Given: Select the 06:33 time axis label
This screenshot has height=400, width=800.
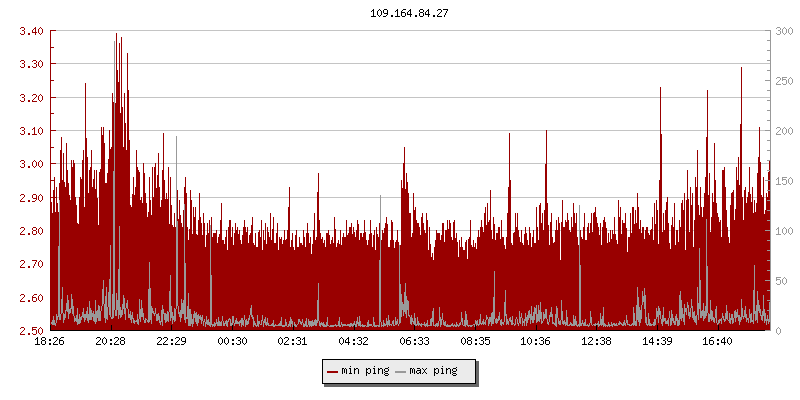Looking at the screenshot, I should [x=414, y=342].
